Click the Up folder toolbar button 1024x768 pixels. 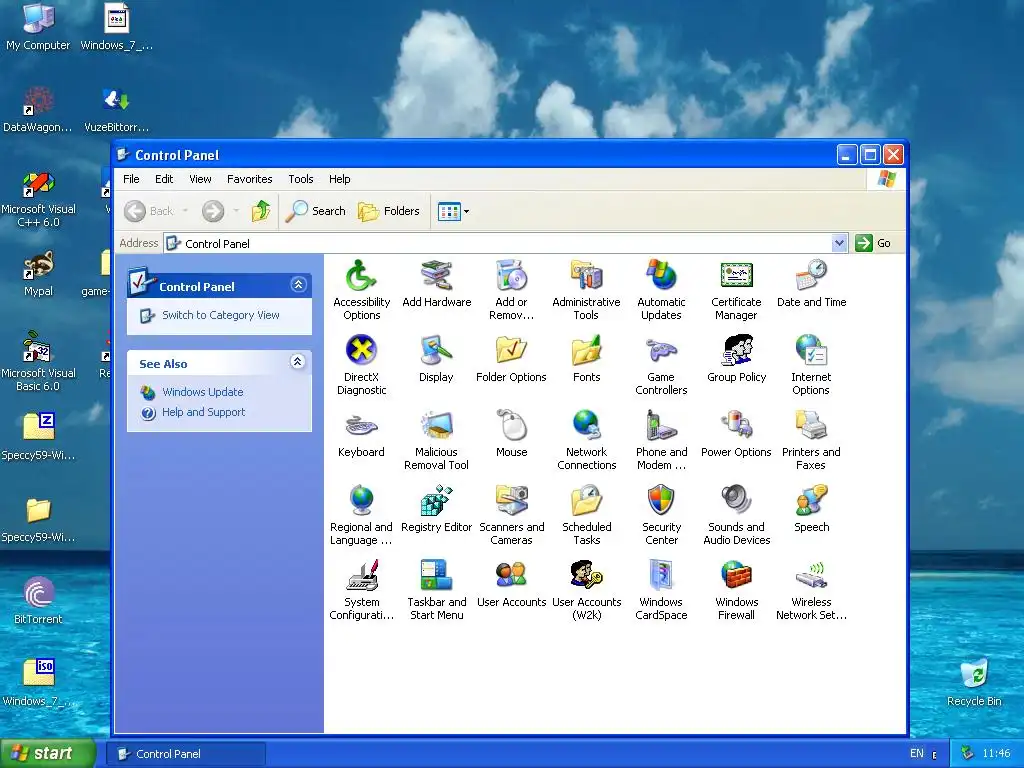261,211
